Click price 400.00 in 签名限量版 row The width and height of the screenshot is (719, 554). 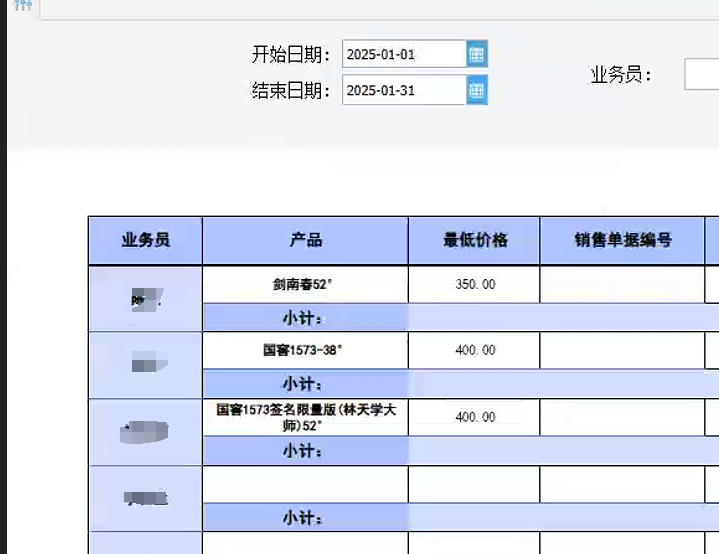pyautogui.click(x=474, y=417)
